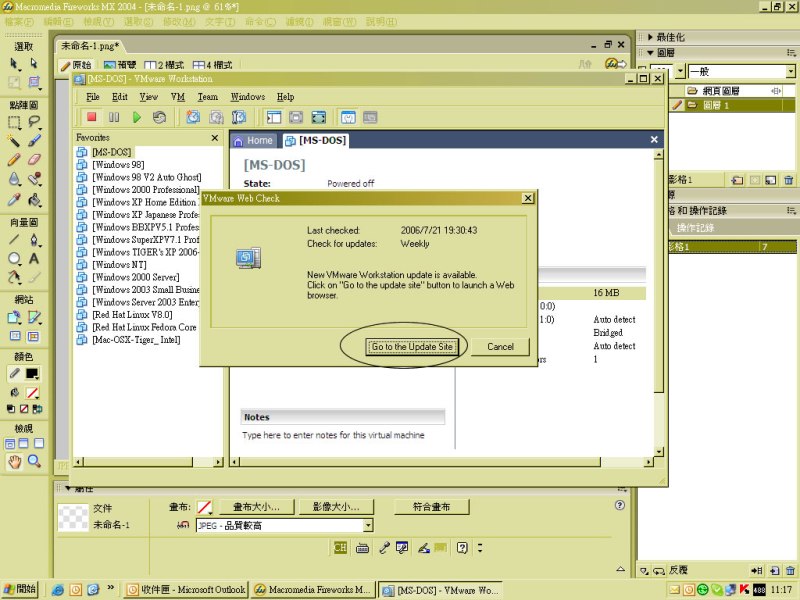Select the Blur tool
This screenshot has width=800, height=600.
click(14, 179)
